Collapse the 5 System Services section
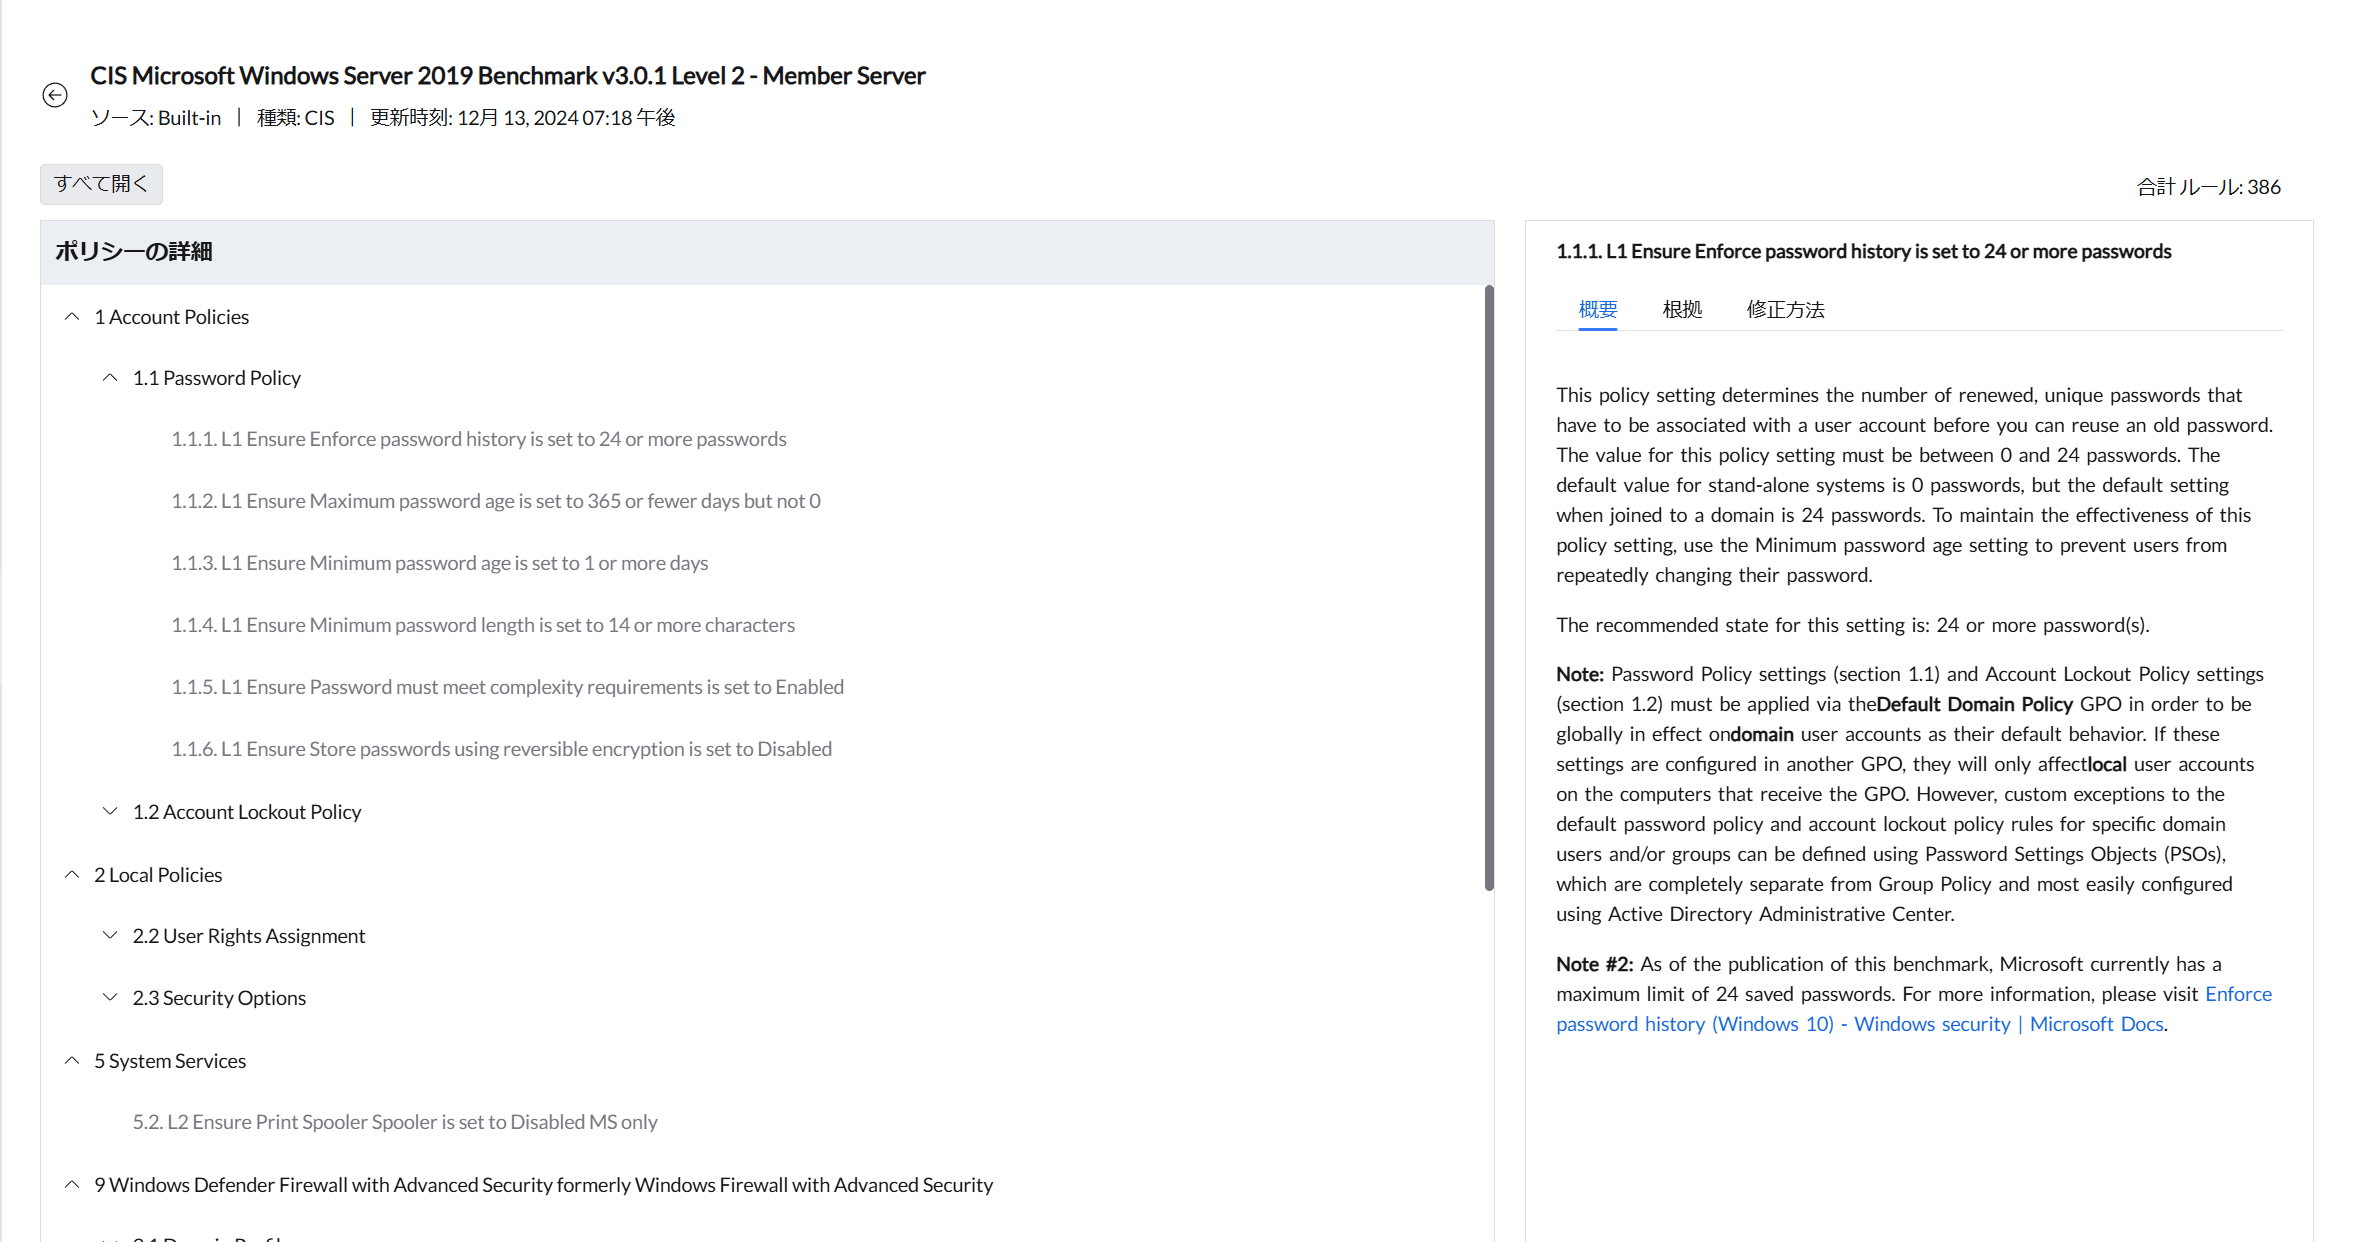The image size is (2356, 1242). [x=72, y=1061]
